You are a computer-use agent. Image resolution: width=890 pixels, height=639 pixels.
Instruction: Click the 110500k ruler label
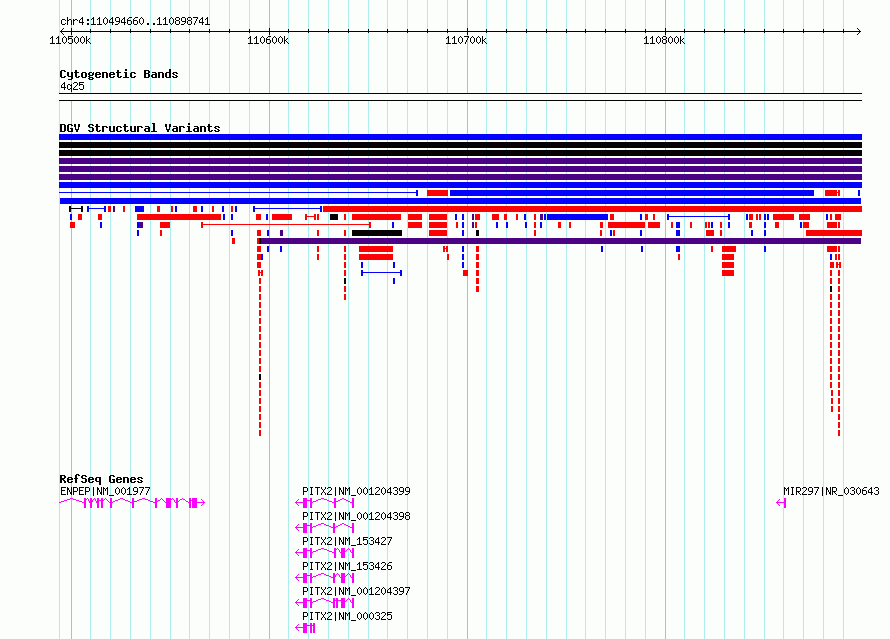tap(70, 40)
